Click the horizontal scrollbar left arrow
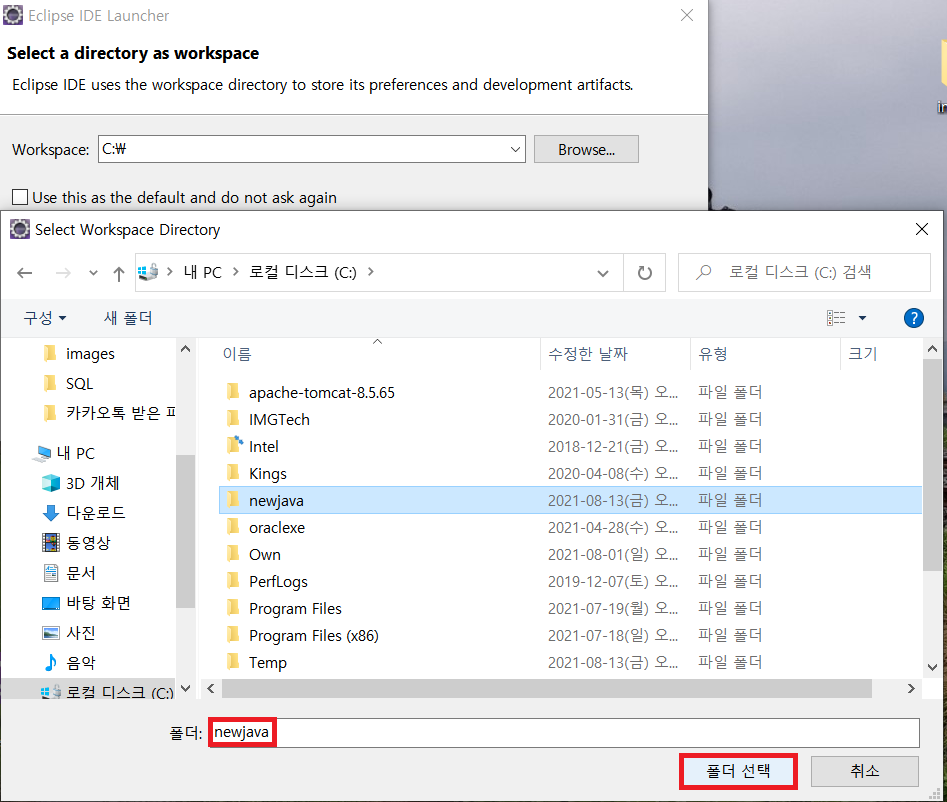 point(211,688)
